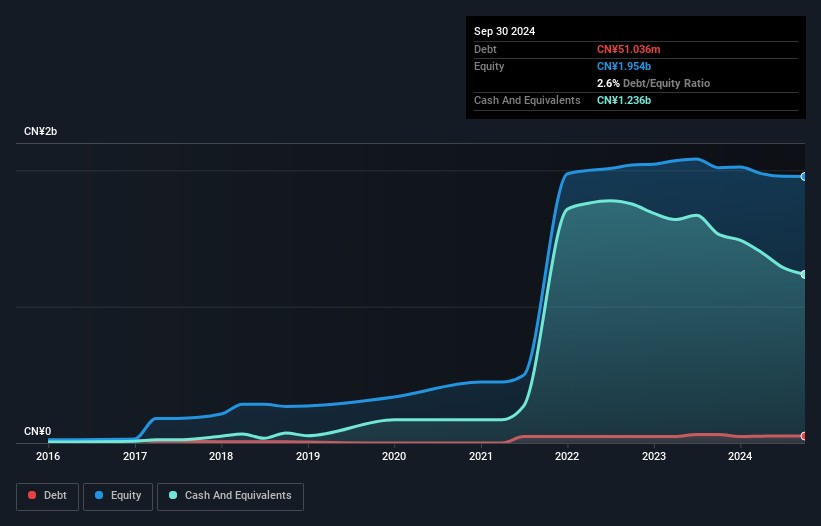This screenshot has height=526, width=821.
Task: Click the CN¥51.036m debt value
Action: point(628,49)
